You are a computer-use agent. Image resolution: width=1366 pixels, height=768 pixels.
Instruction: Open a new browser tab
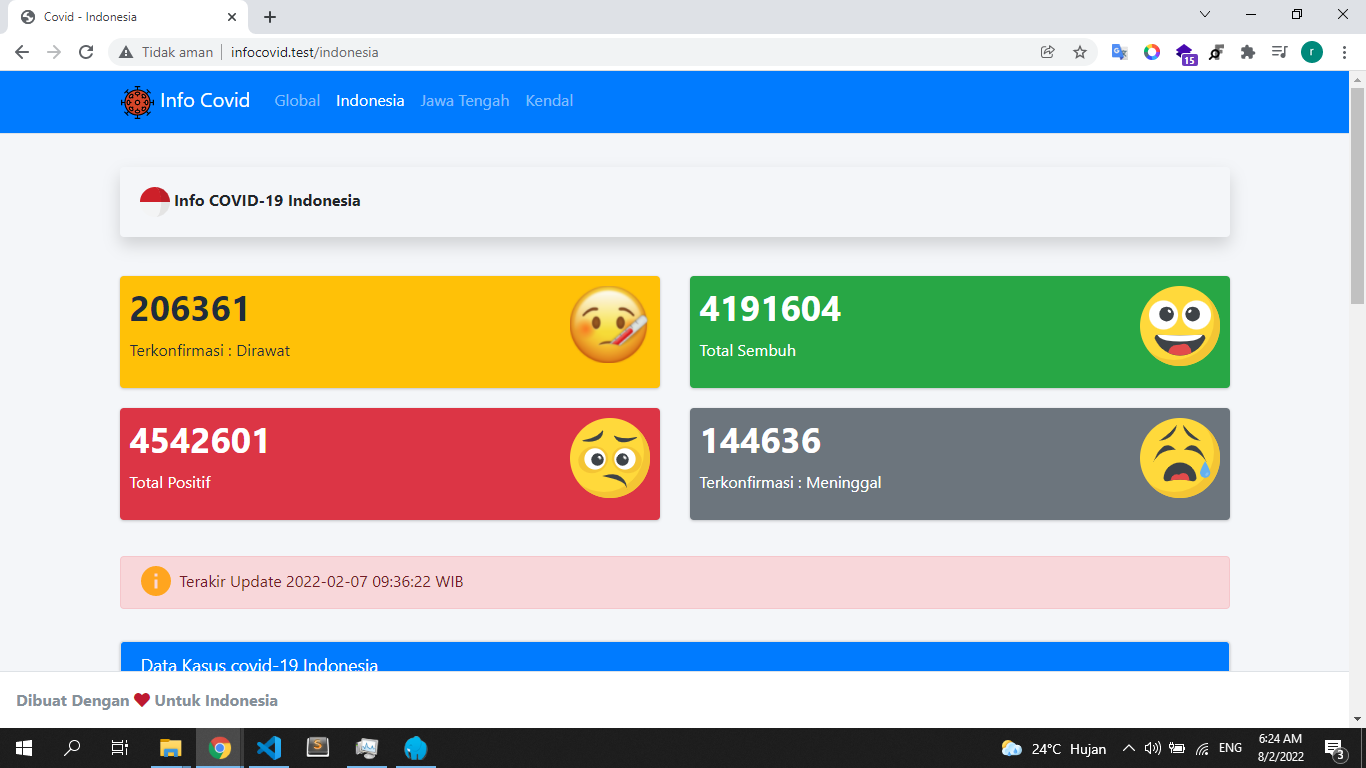point(270,17)
